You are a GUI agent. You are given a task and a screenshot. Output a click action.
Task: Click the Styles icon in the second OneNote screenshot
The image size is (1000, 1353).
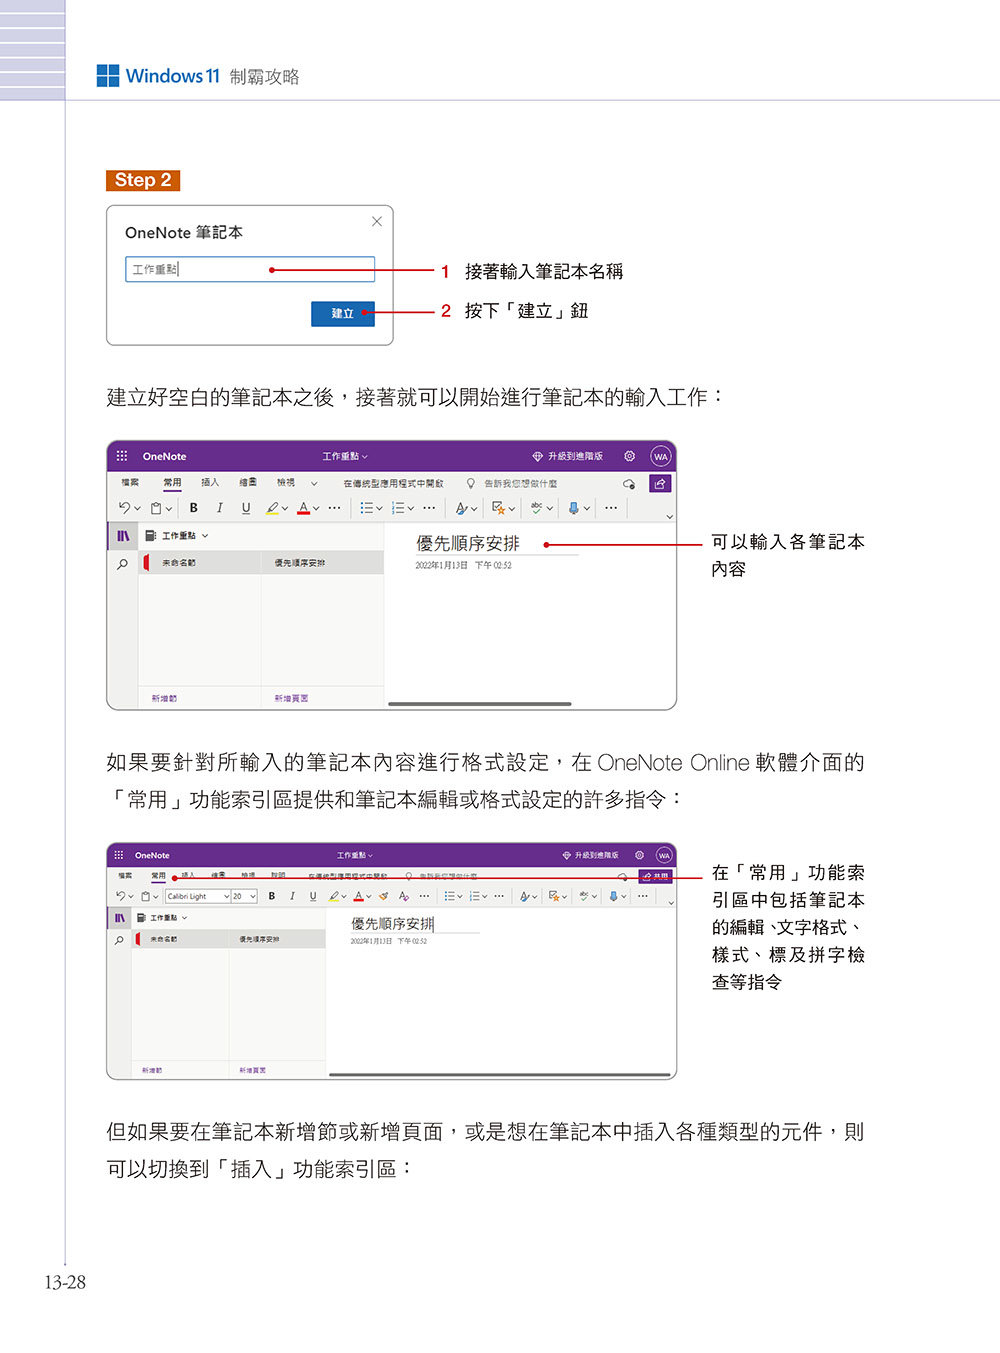[x=525, y=896]
